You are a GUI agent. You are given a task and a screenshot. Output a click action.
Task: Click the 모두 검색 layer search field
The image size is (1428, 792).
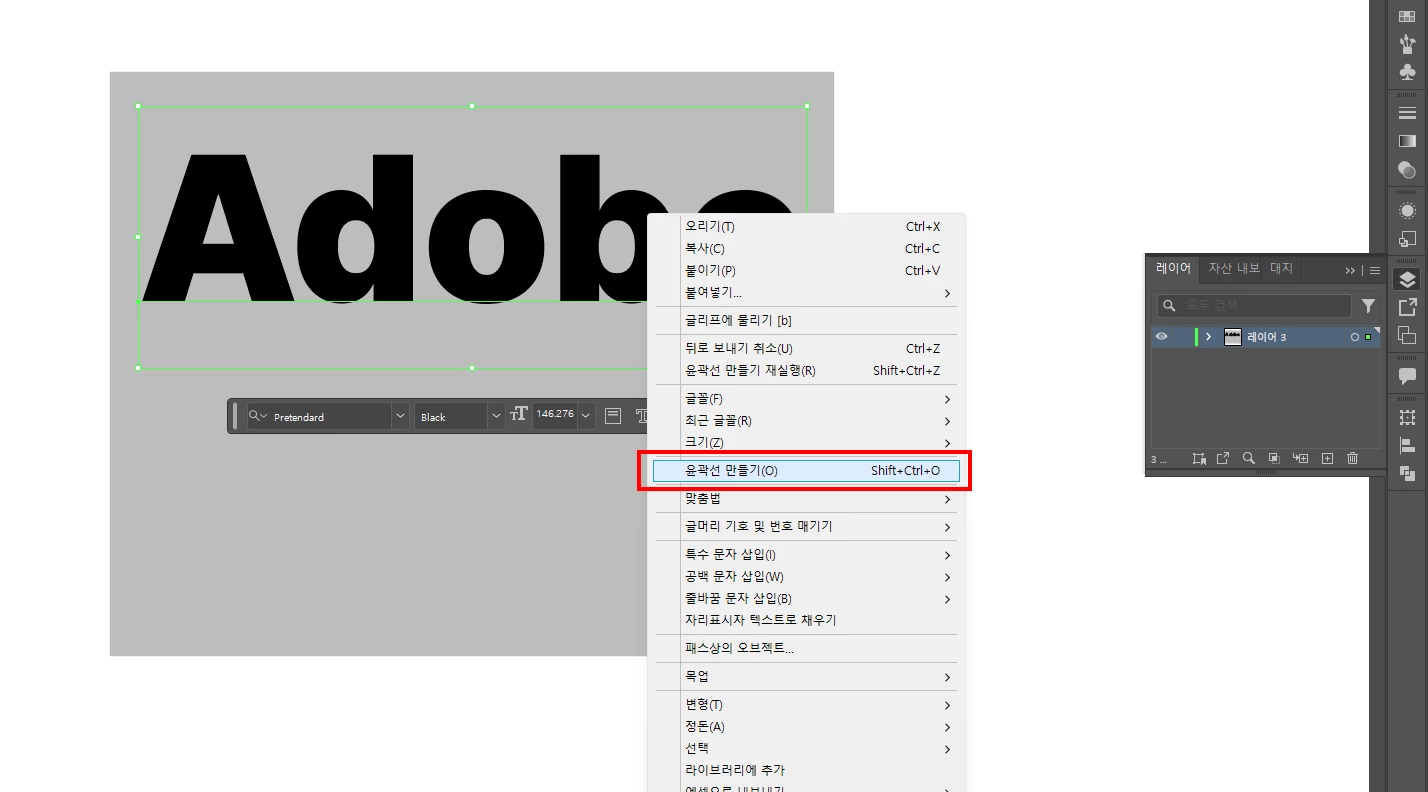pyautogui.click(x=1254, y=306)
